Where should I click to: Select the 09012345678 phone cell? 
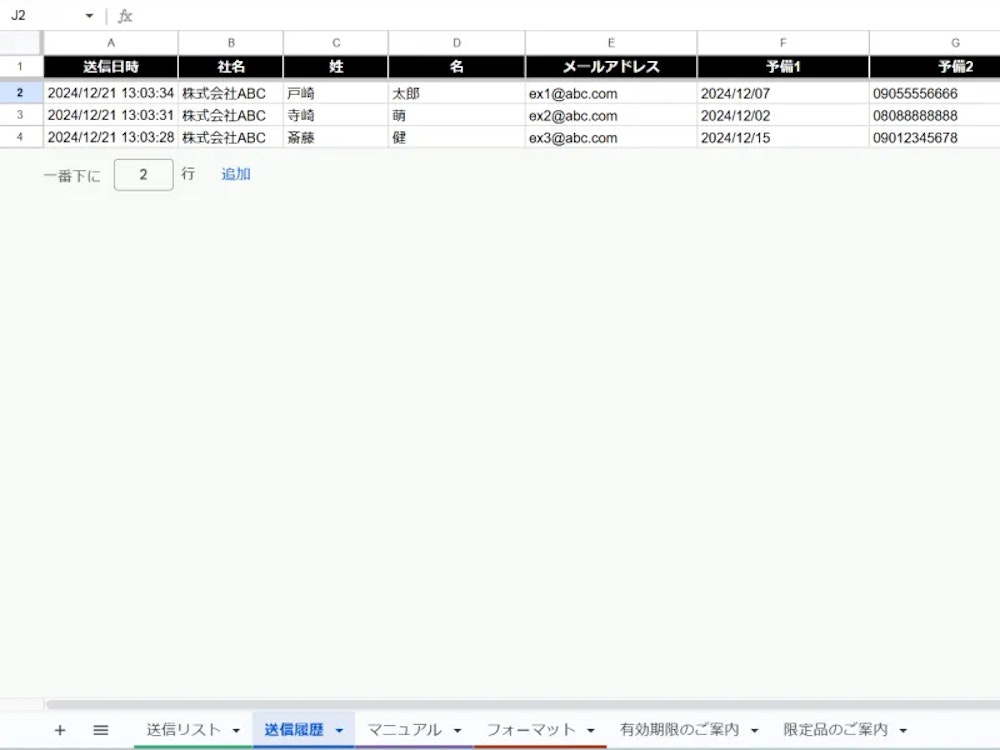(935, 137)
